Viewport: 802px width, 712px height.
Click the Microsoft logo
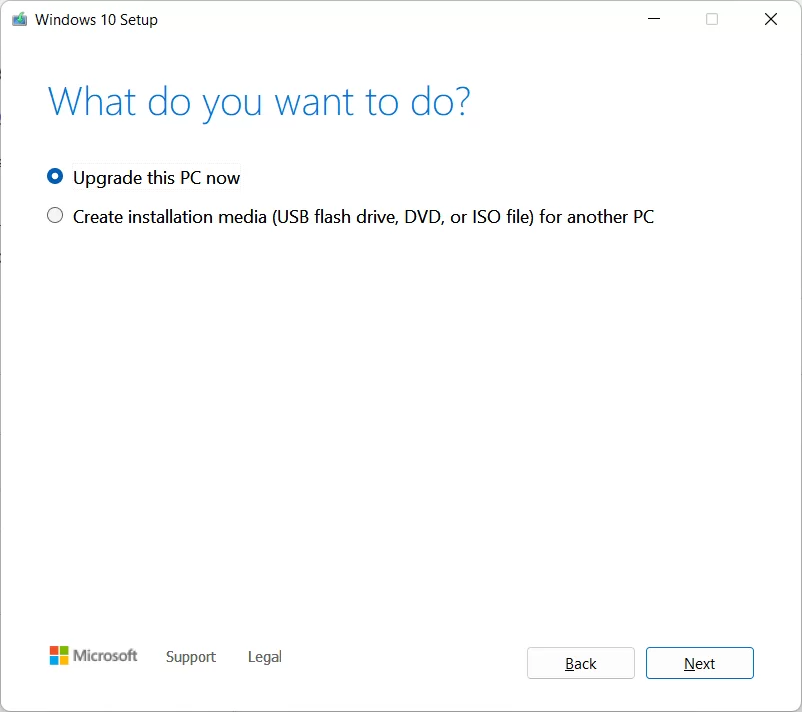click(x=93, y=655)
